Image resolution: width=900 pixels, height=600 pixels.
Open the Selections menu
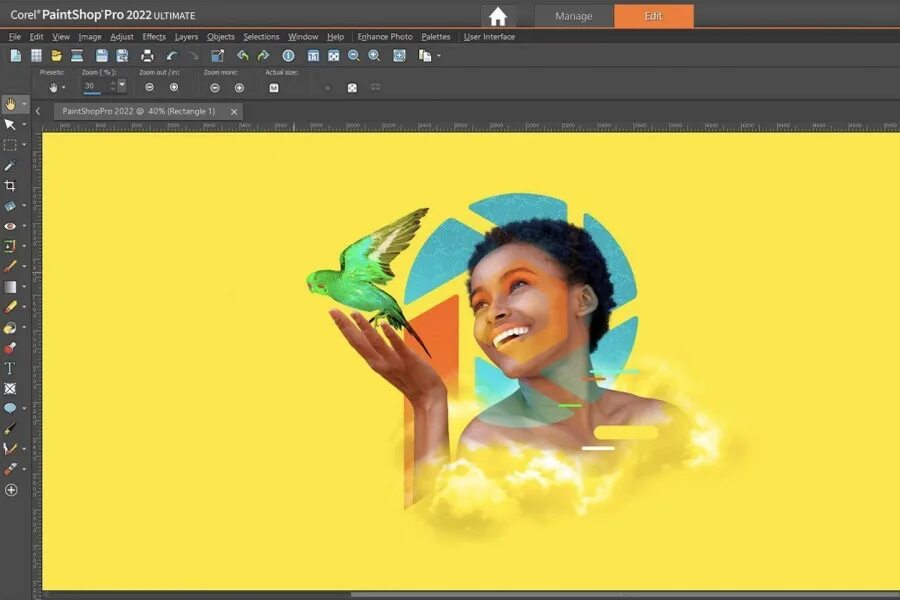coord(261,36)
